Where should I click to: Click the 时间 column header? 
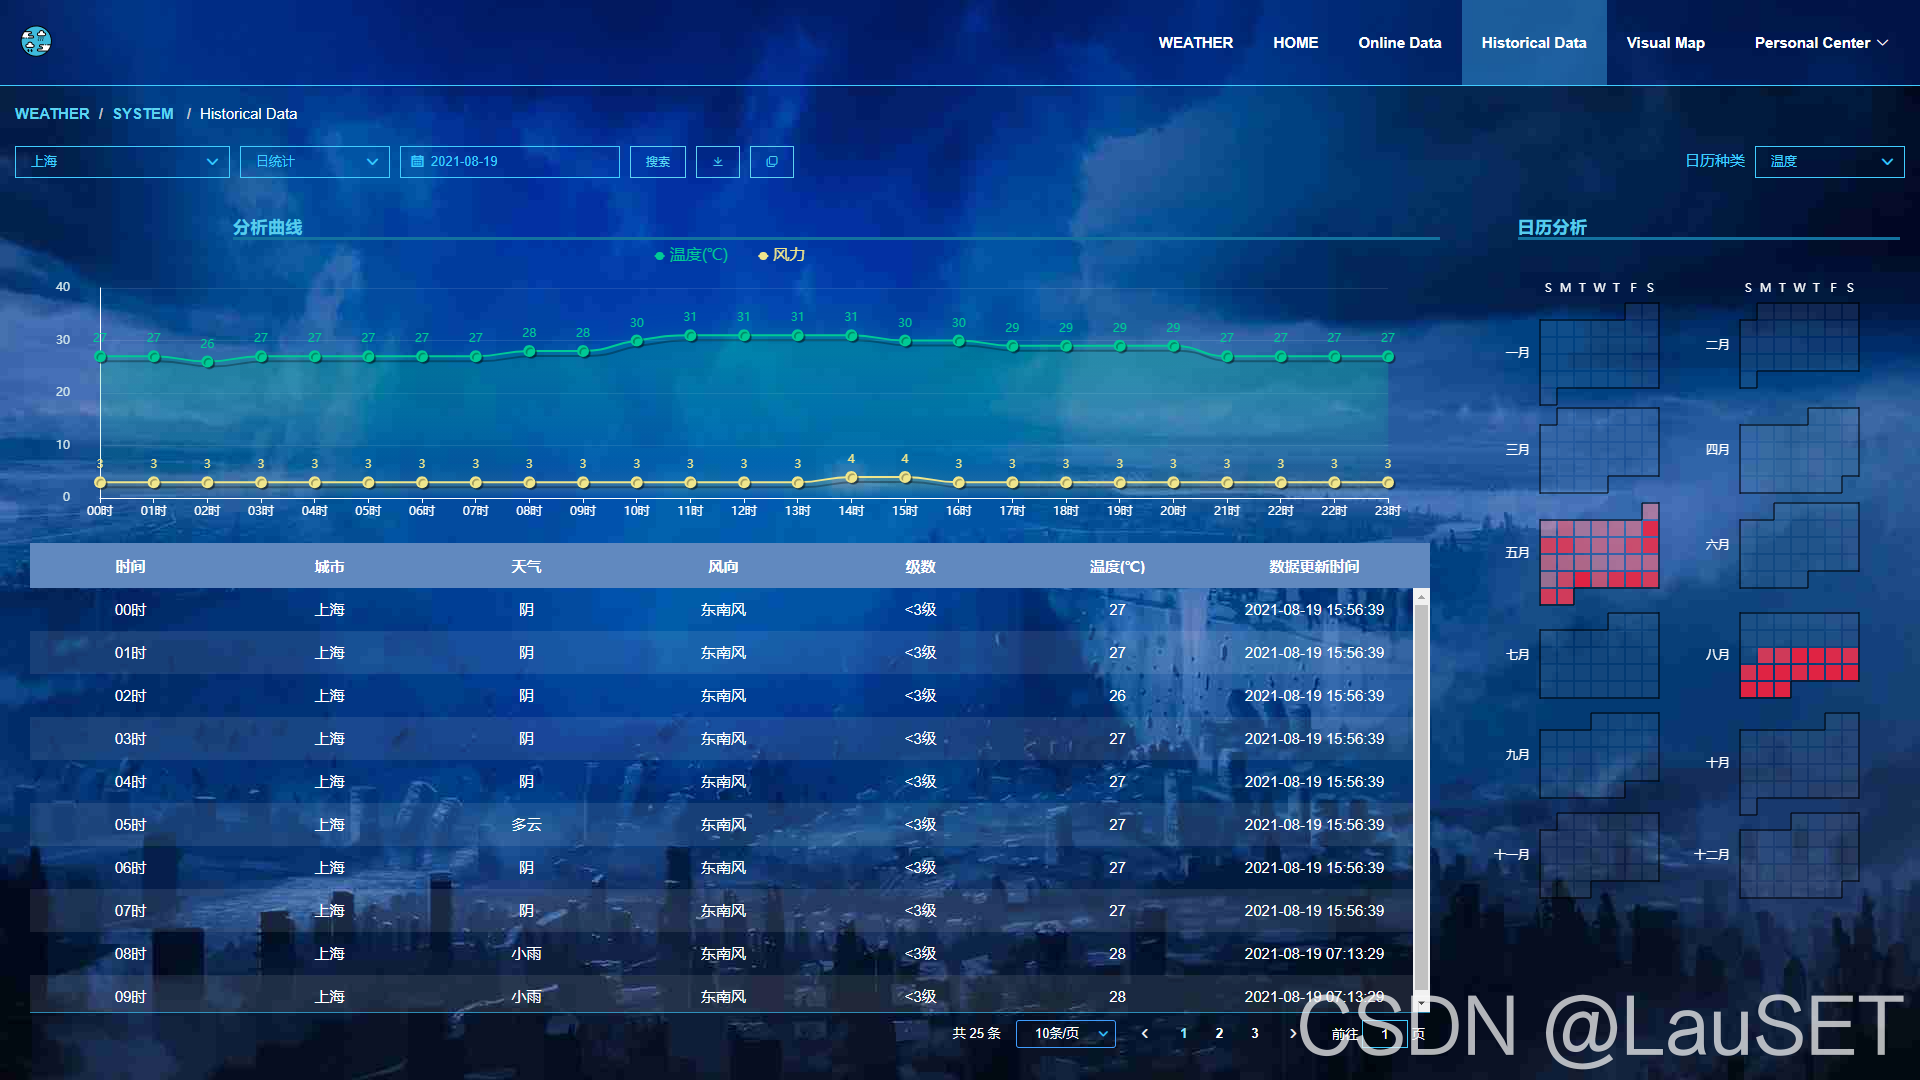tap(130, 567)
